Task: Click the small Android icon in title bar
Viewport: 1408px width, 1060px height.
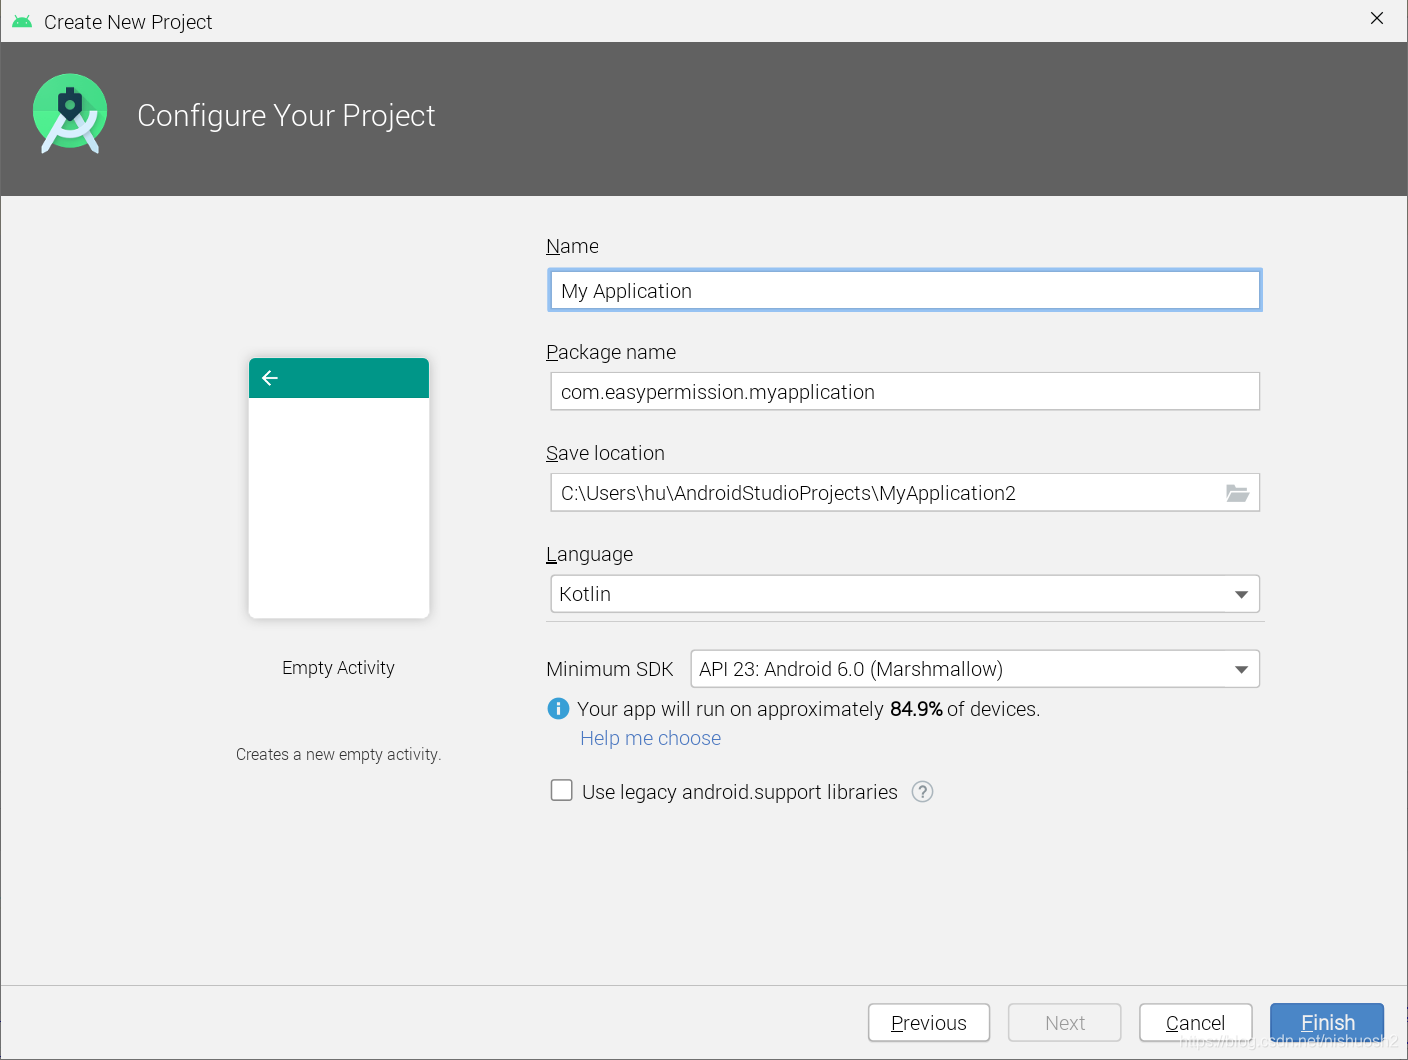Action: click(22, 21)
